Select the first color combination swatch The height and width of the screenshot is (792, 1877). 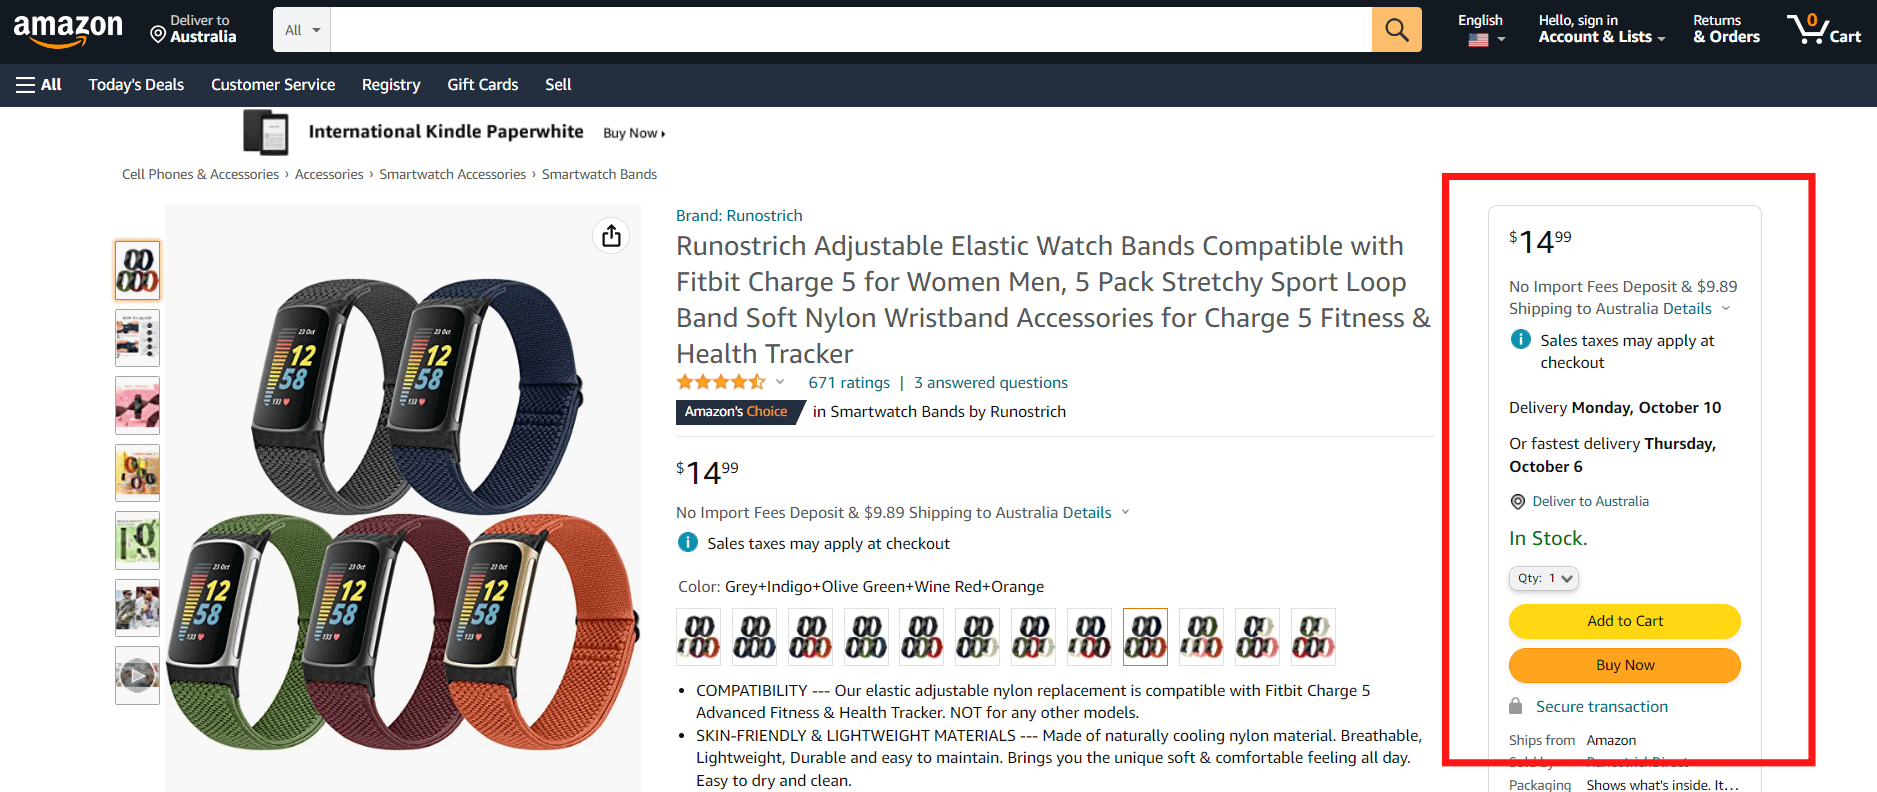tap(698, 636)
